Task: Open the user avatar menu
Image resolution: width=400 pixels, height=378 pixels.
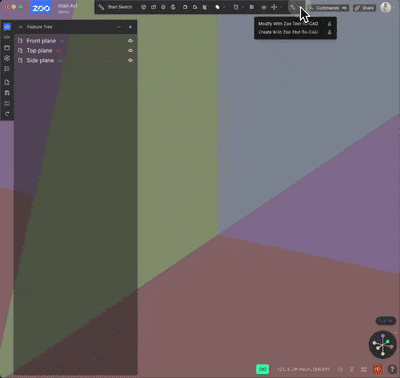Action: pos(386,7)
